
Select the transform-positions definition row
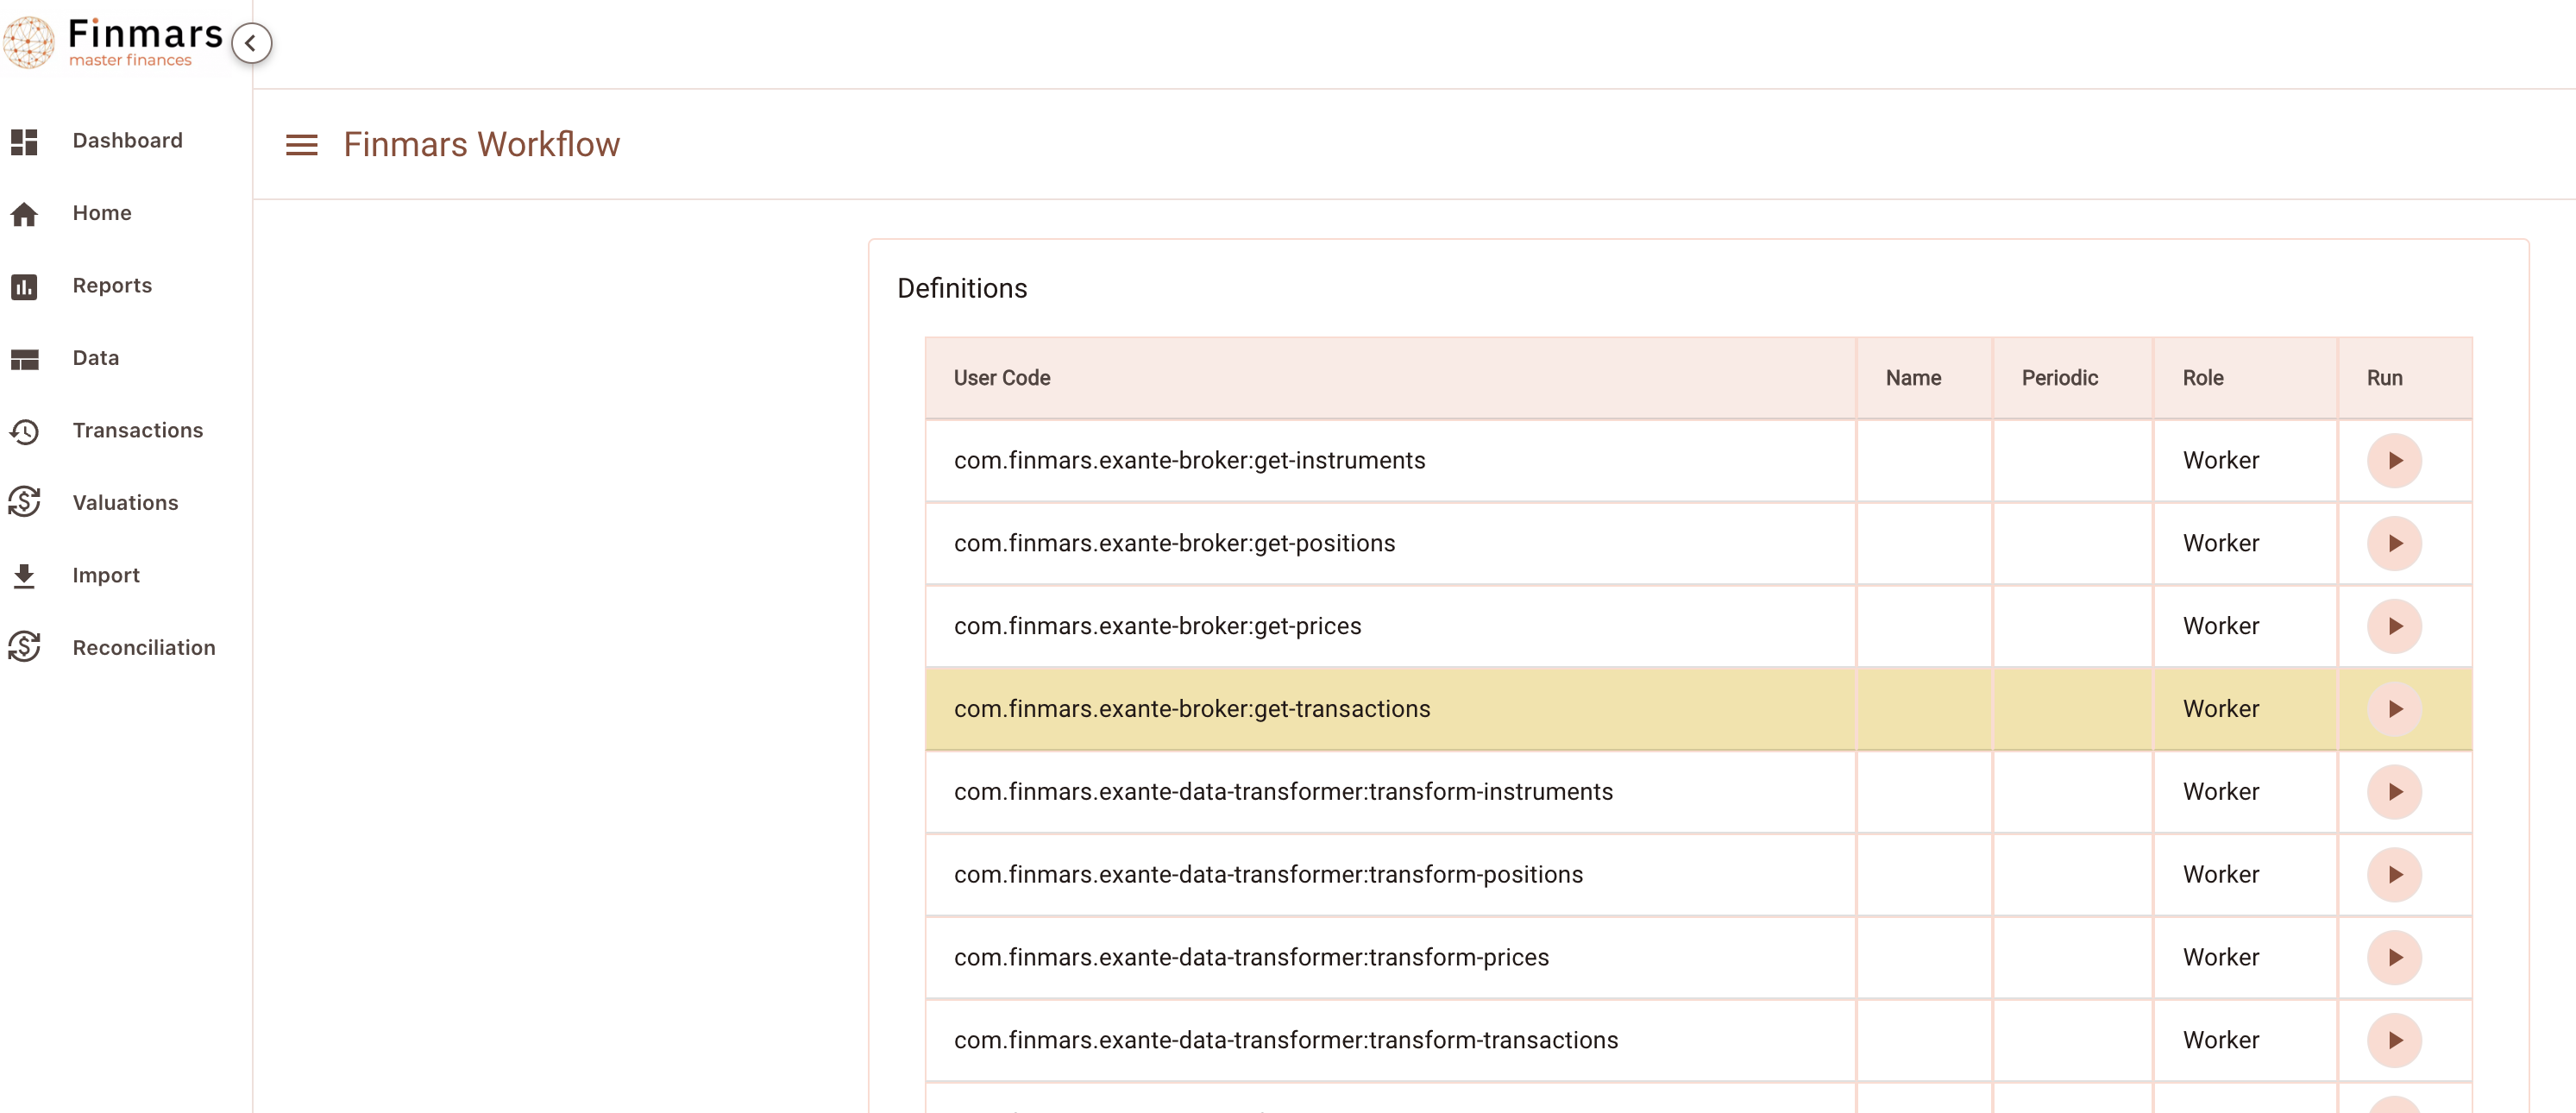pos(1698,875)
